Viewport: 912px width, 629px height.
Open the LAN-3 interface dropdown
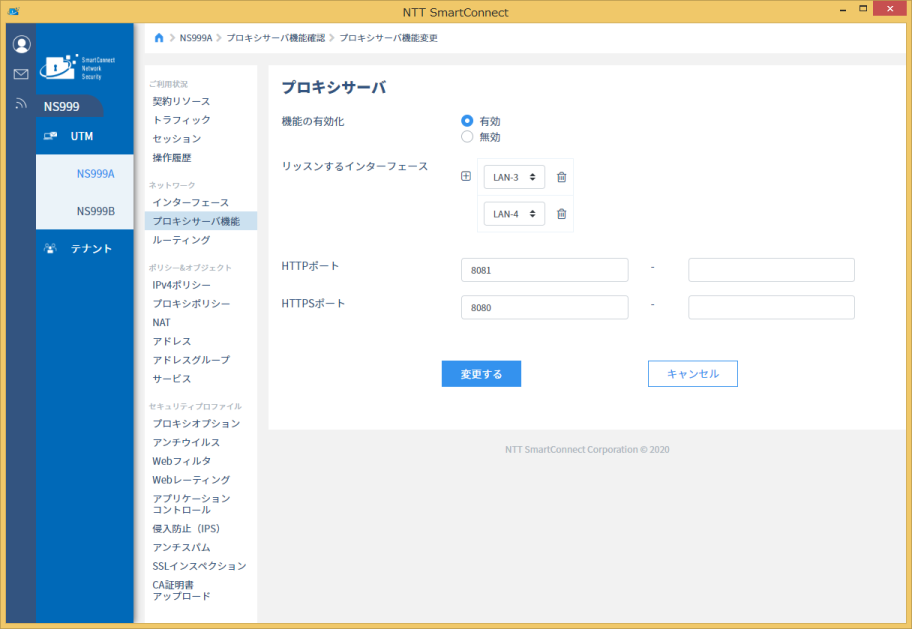point(514,177)
